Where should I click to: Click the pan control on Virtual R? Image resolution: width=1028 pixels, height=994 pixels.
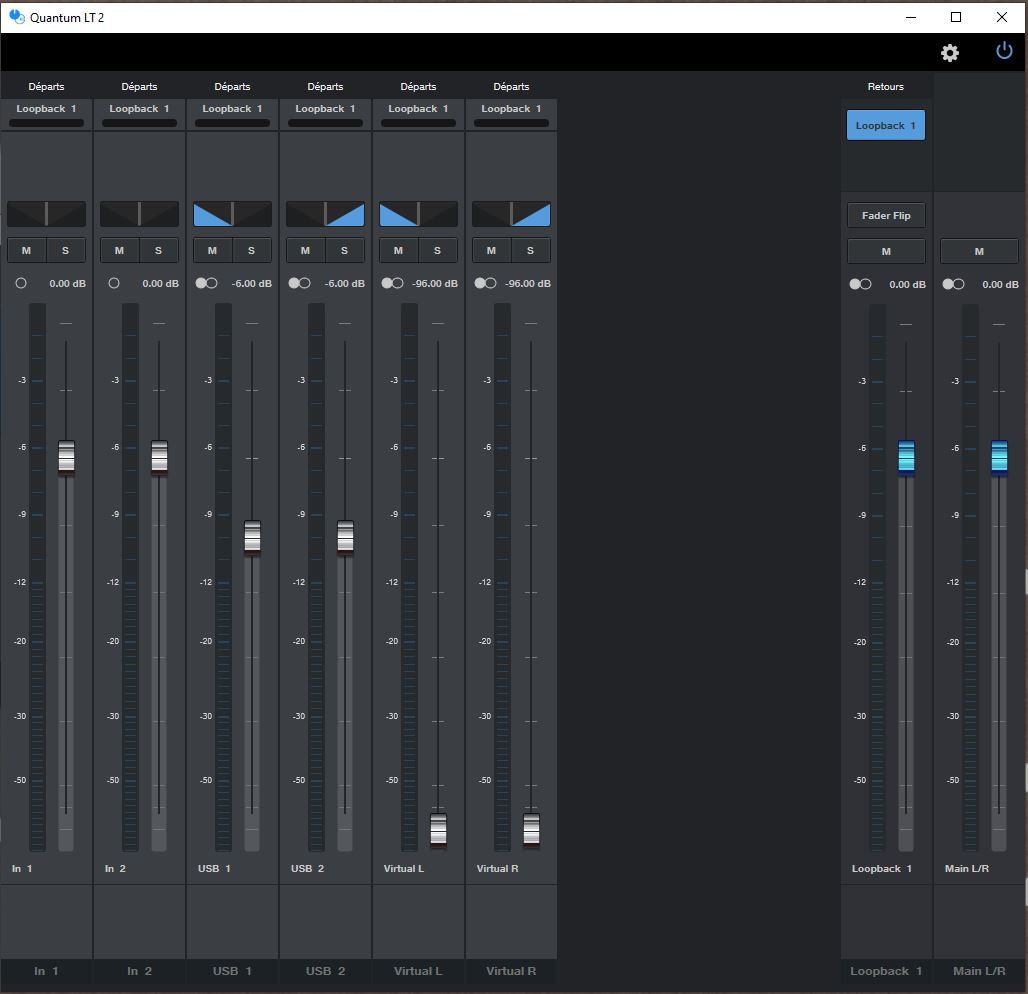coord(511,214)
